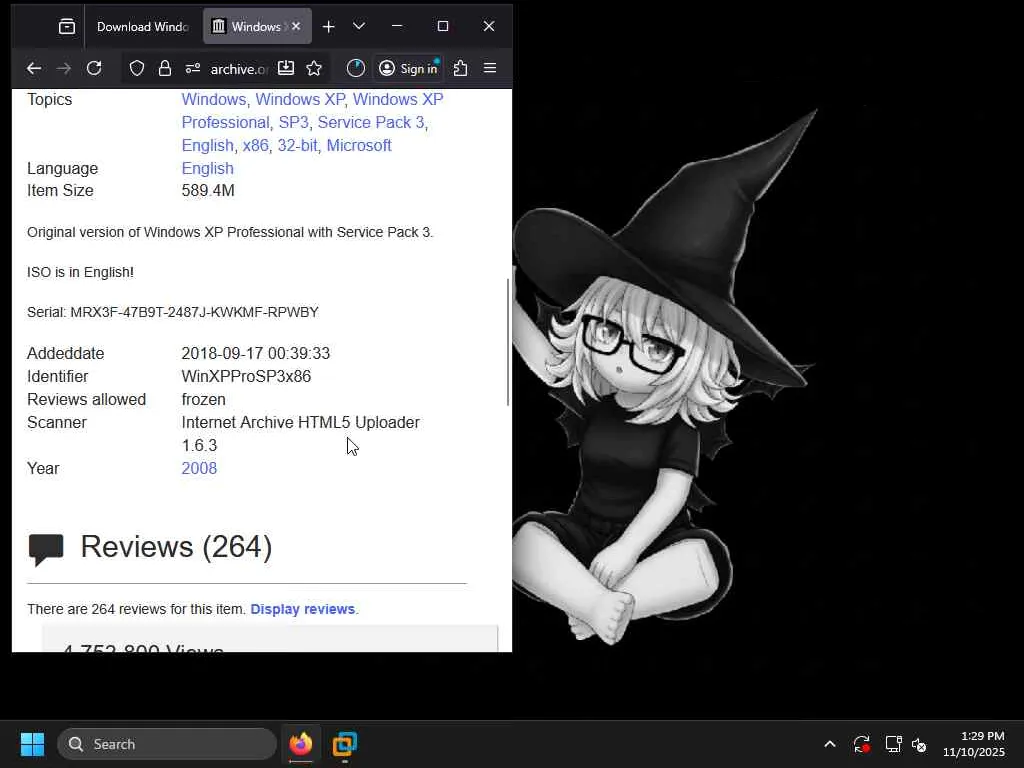Click the taskbar Search box
The width and height of the screenshot is (1024, 768).
coord(167,744)
